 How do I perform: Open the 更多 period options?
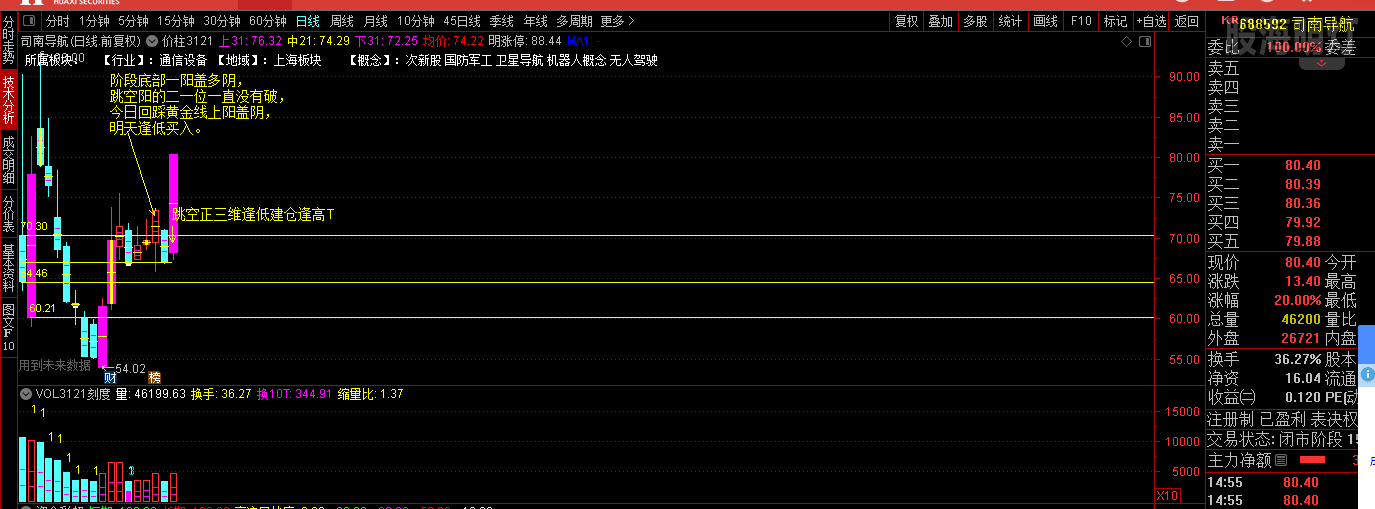(x=617, y=21)
